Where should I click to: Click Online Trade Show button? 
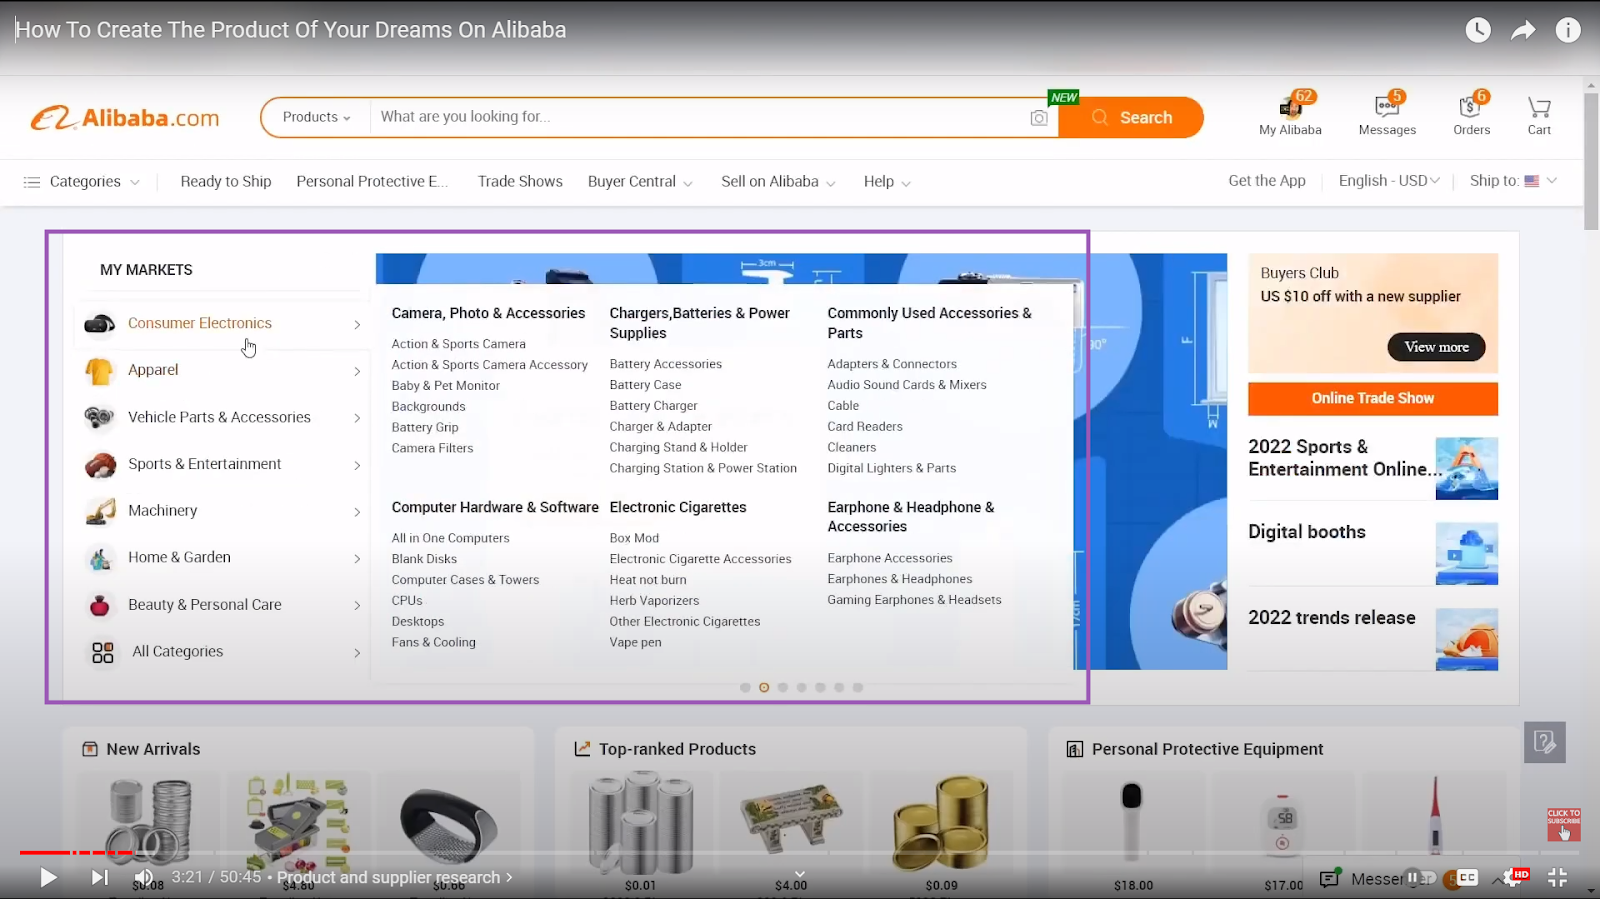tap(1373, 398)
